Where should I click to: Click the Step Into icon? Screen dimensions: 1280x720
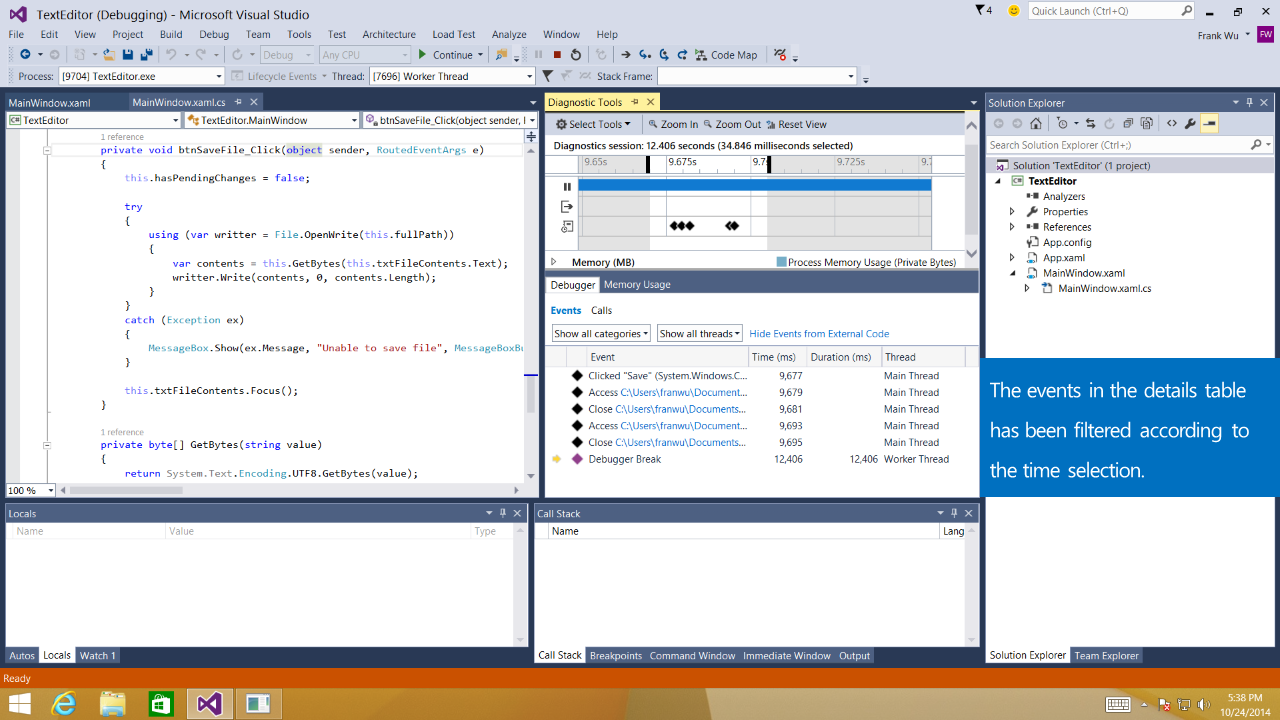point(645,55)
